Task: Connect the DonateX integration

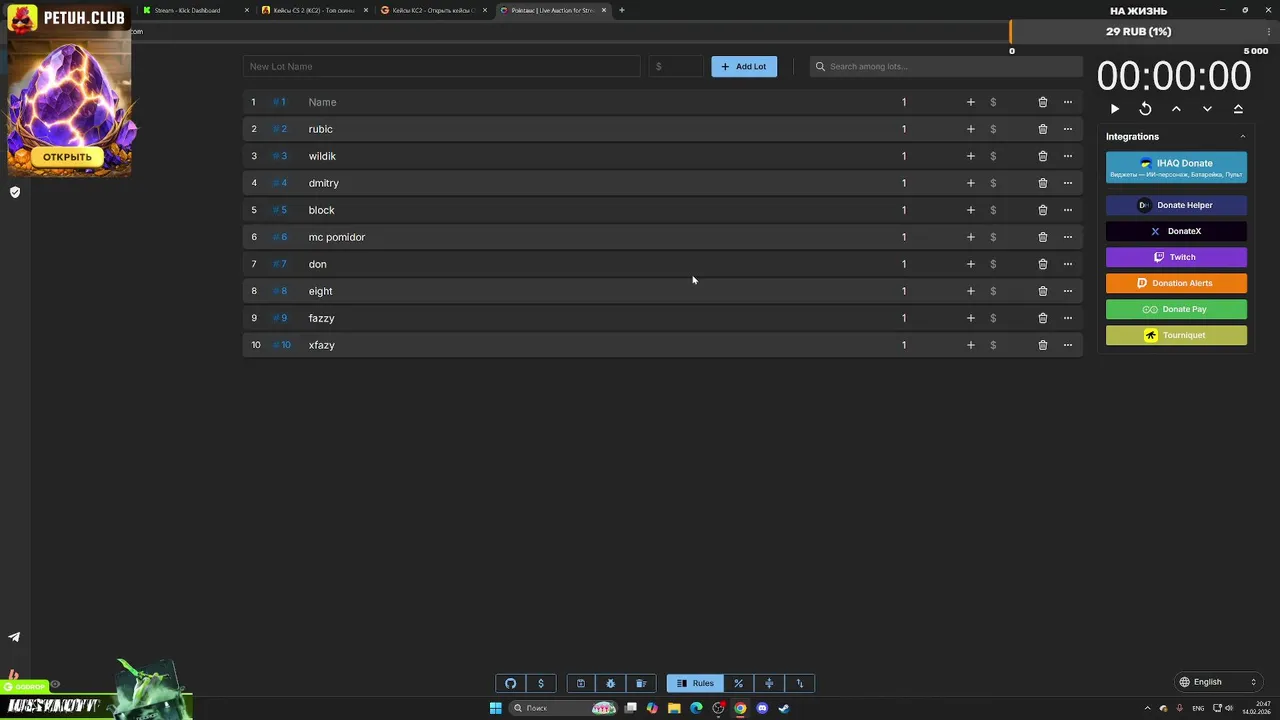Action: [x=1176, y=231]
